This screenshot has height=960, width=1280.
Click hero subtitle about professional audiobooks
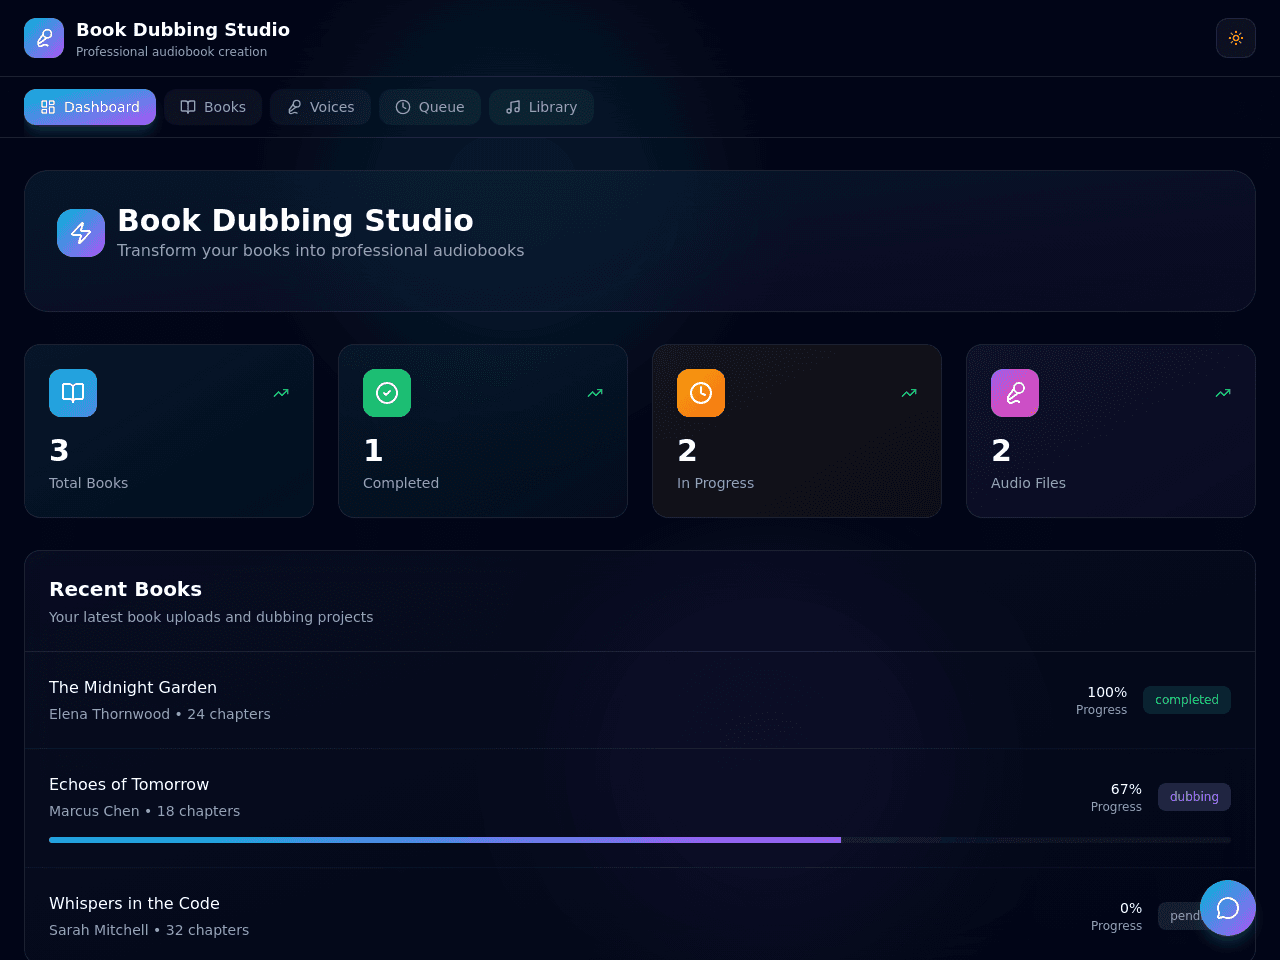coord(320,250)
